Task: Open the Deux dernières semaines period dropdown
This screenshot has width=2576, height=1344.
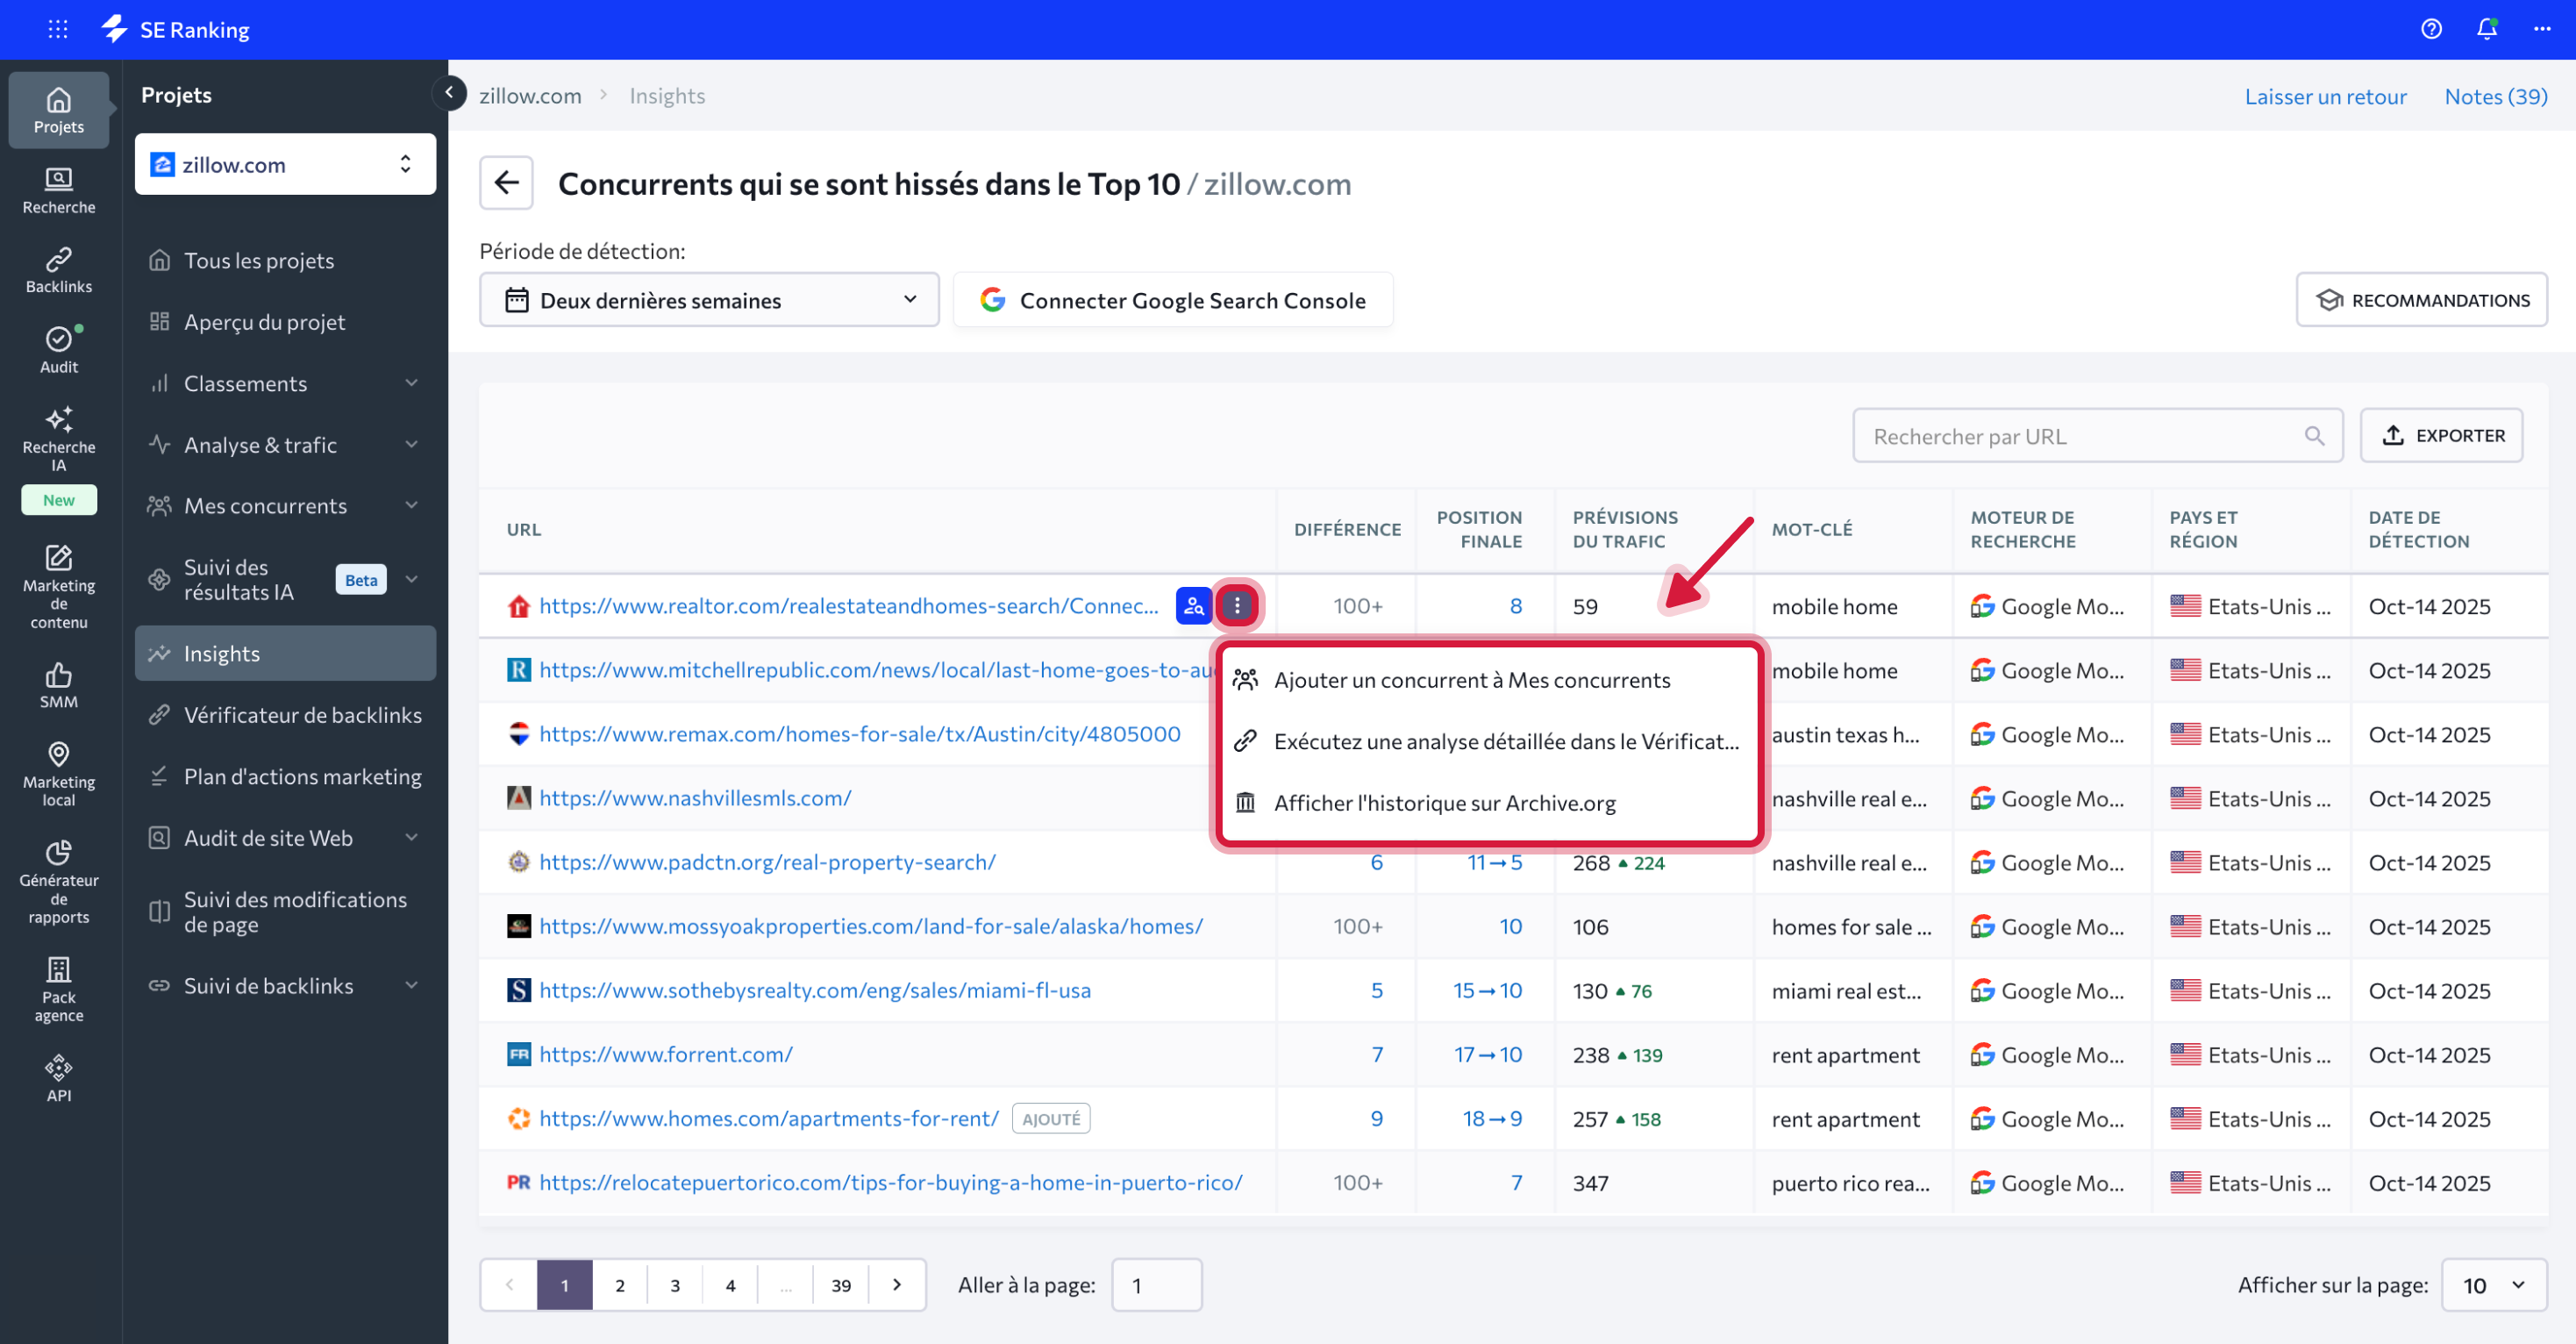Action: (x=709, y=300)
